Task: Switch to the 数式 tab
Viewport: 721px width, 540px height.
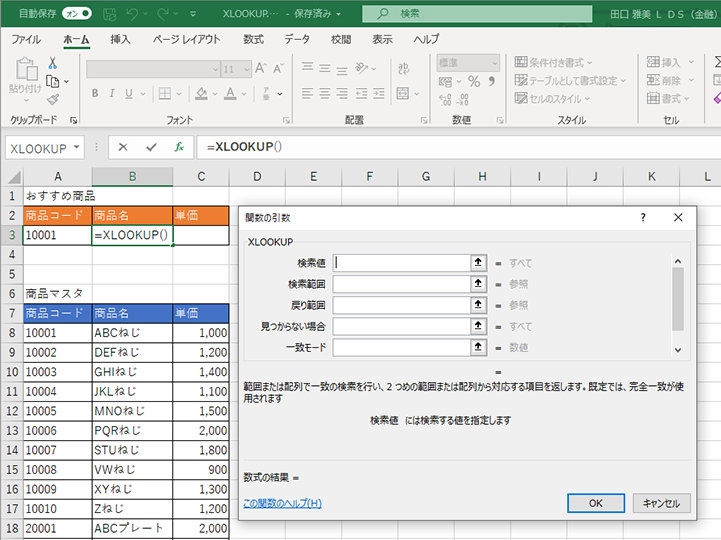Action: (x=253, y=40)
